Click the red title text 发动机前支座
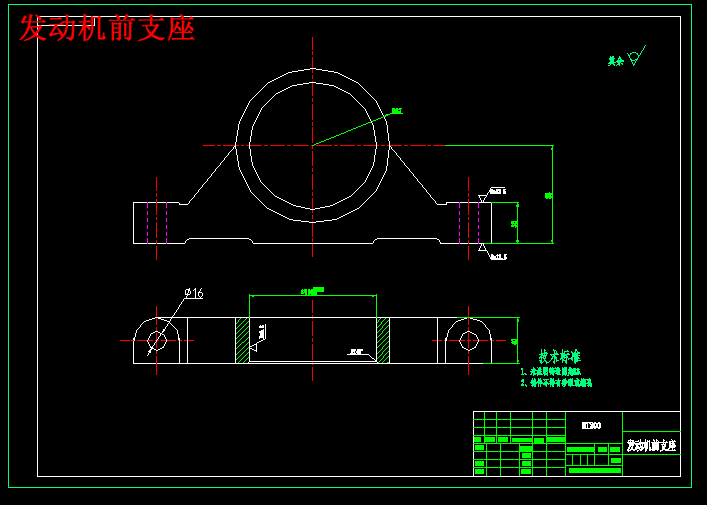Screen dimensions: 707x505 107,28
